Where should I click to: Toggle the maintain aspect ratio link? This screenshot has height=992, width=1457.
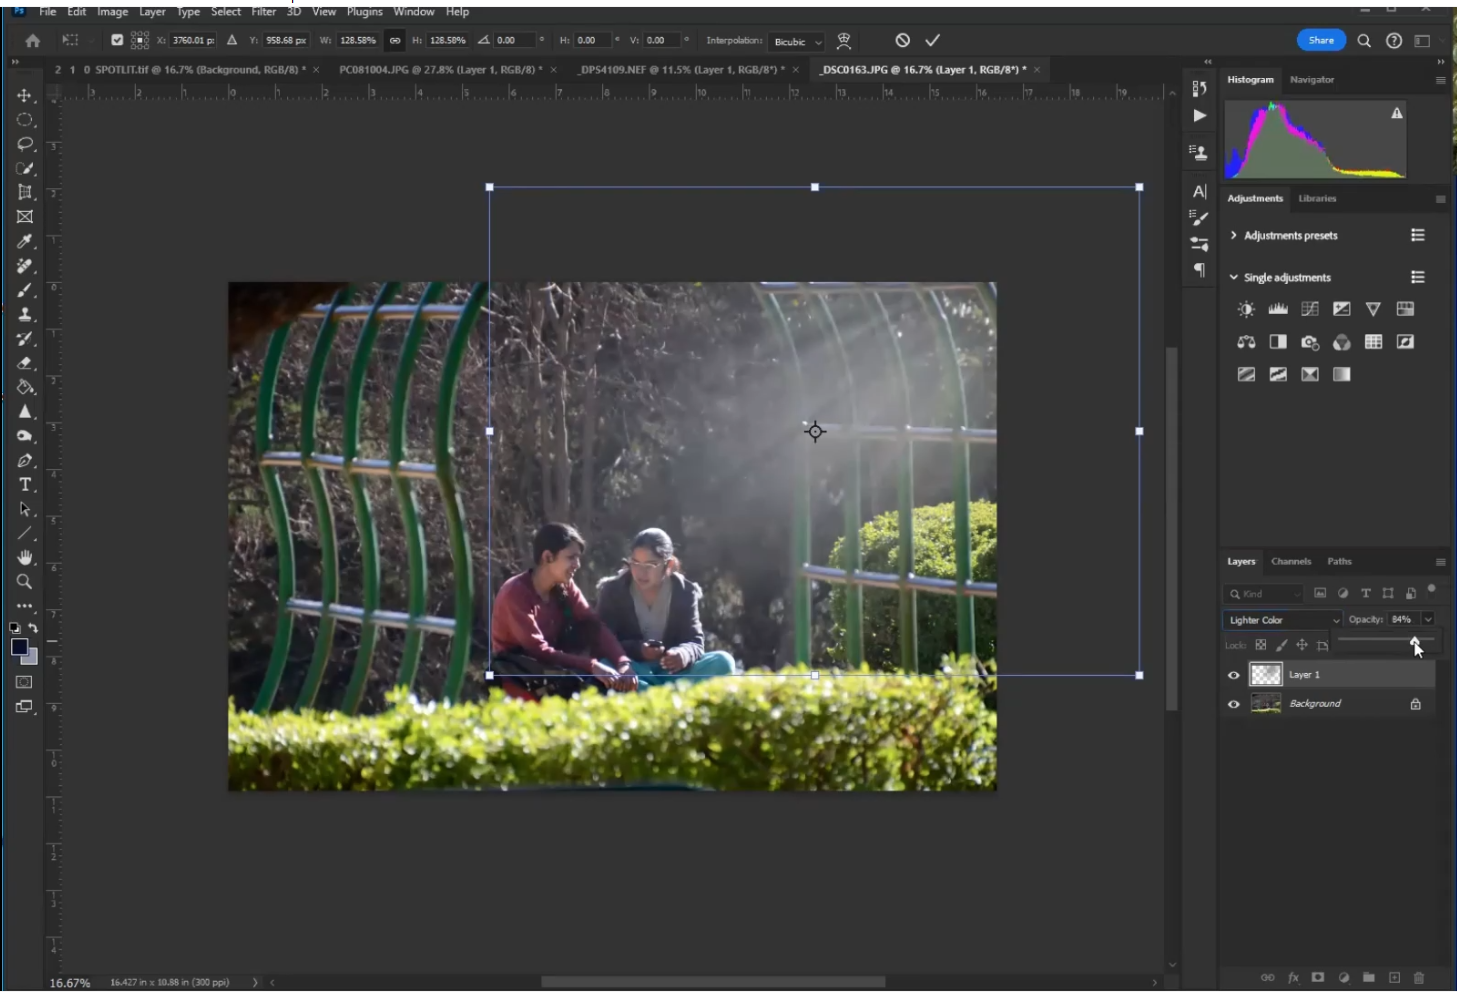tap(395, 41)
